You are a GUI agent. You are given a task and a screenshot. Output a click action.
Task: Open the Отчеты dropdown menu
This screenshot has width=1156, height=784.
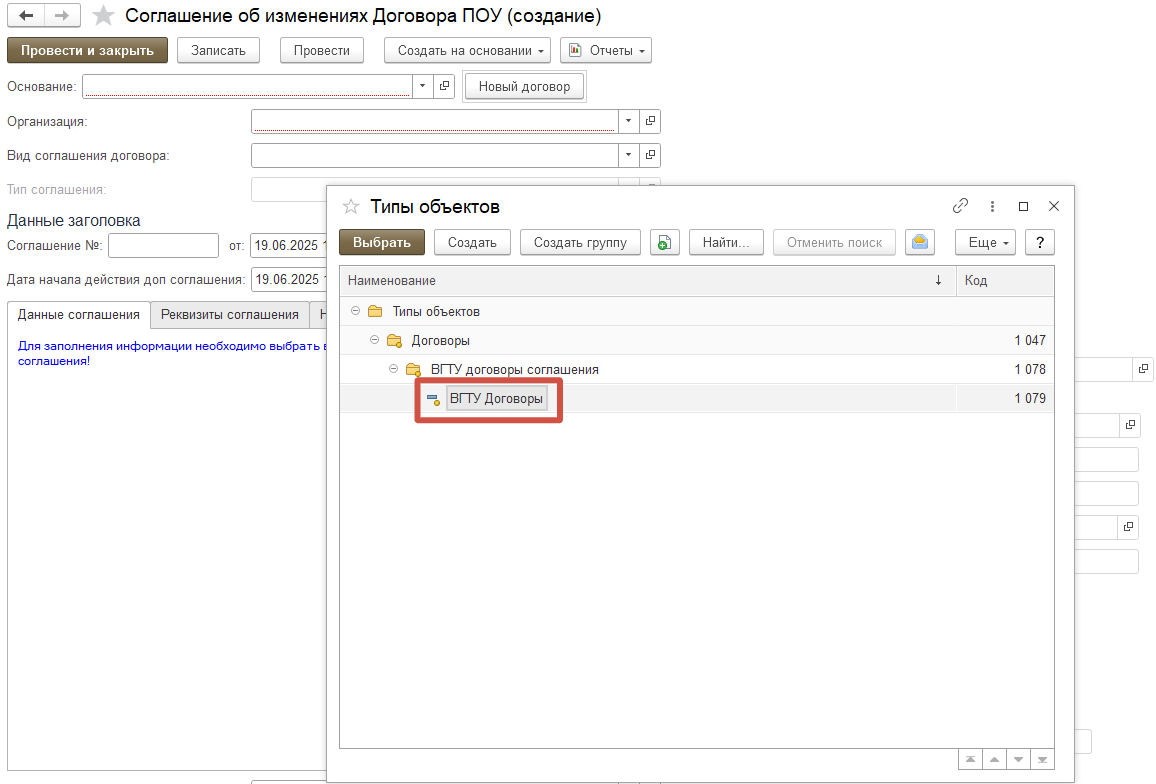(x=606, y=50)
